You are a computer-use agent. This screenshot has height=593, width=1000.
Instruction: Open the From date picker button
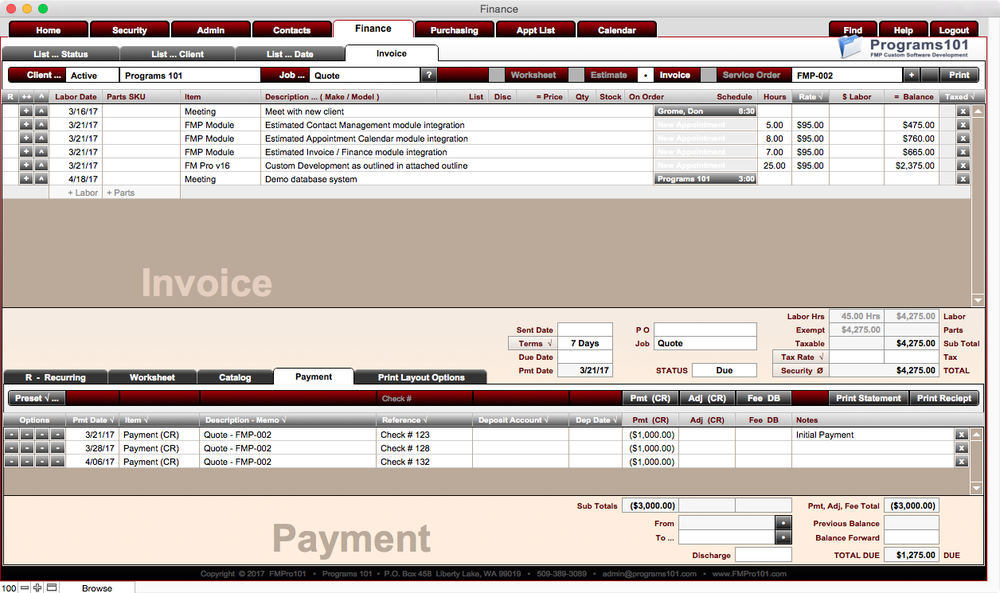783,523
